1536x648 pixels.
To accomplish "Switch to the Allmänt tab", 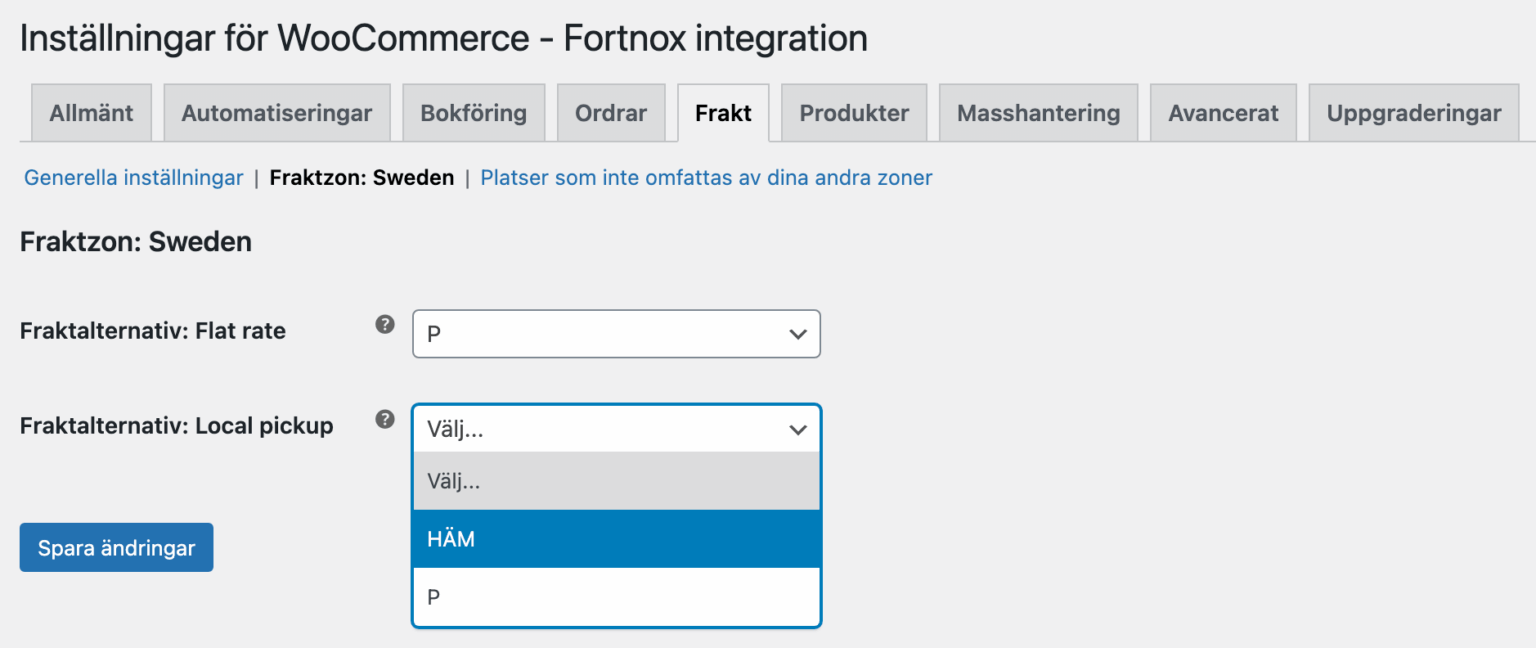I will [90, 113].
